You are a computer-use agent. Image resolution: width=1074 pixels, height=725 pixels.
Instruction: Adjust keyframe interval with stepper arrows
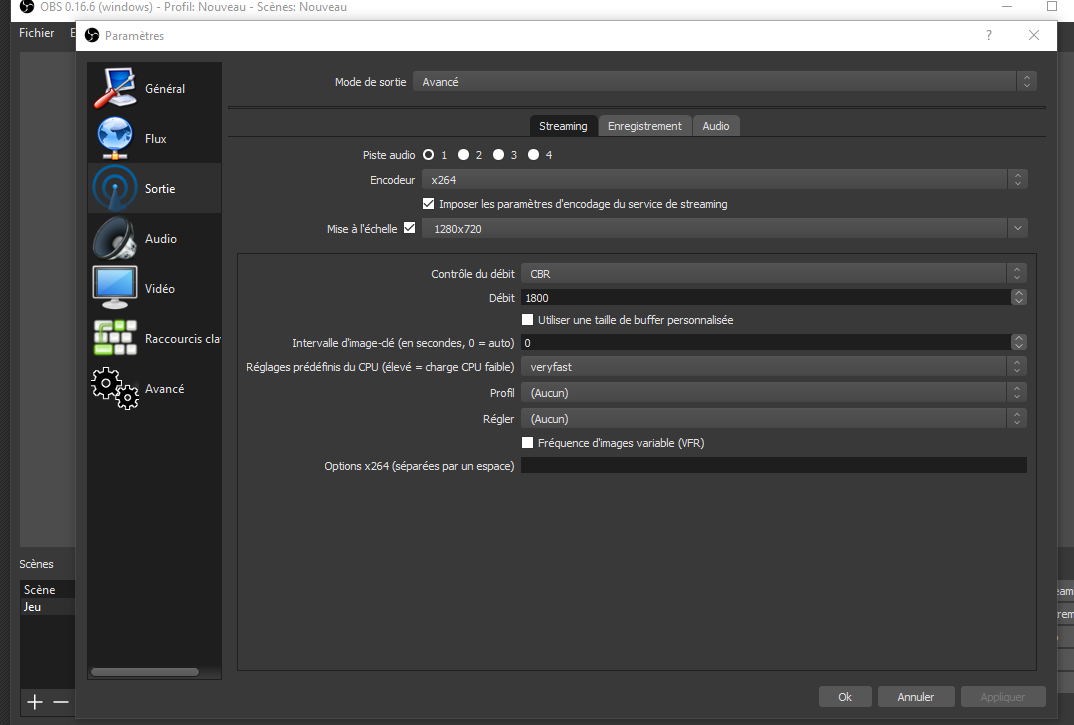point(1019,342)
